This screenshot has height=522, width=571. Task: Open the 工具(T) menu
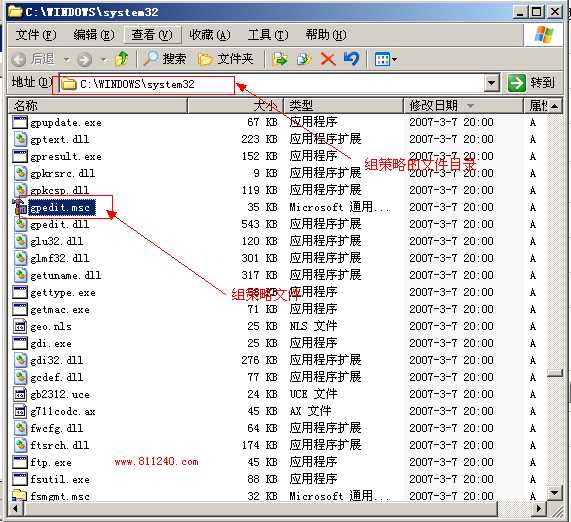268,35
